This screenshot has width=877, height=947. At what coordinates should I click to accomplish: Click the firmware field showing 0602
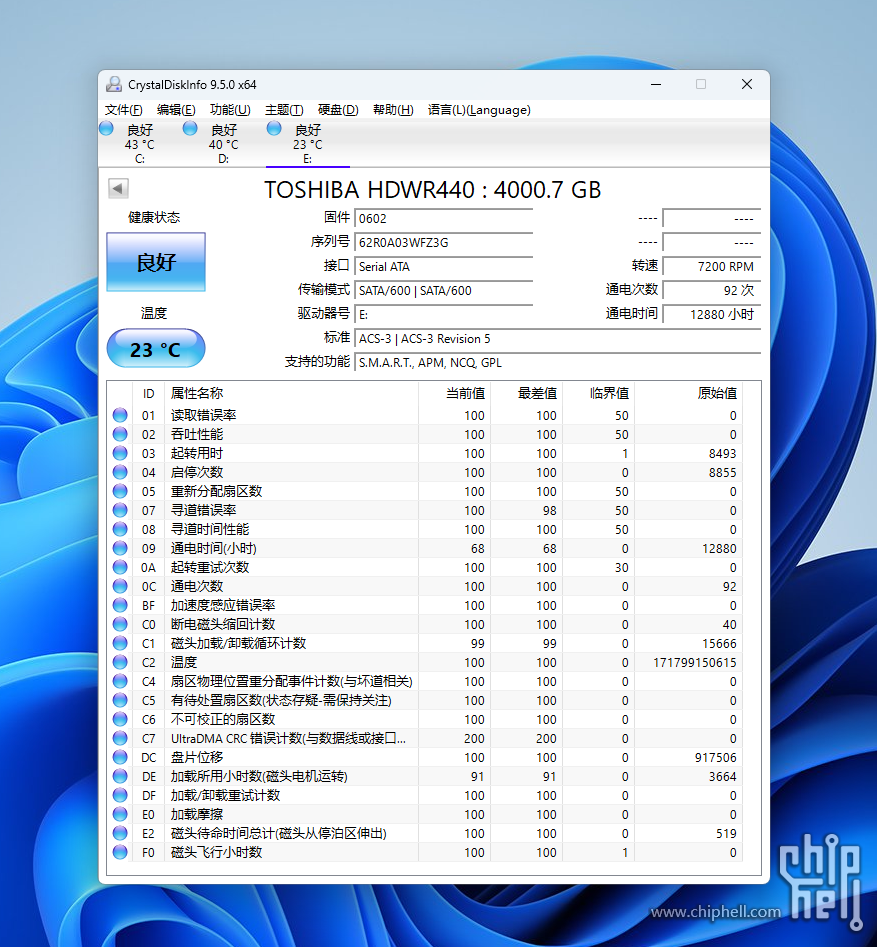(x=444, y=219)
